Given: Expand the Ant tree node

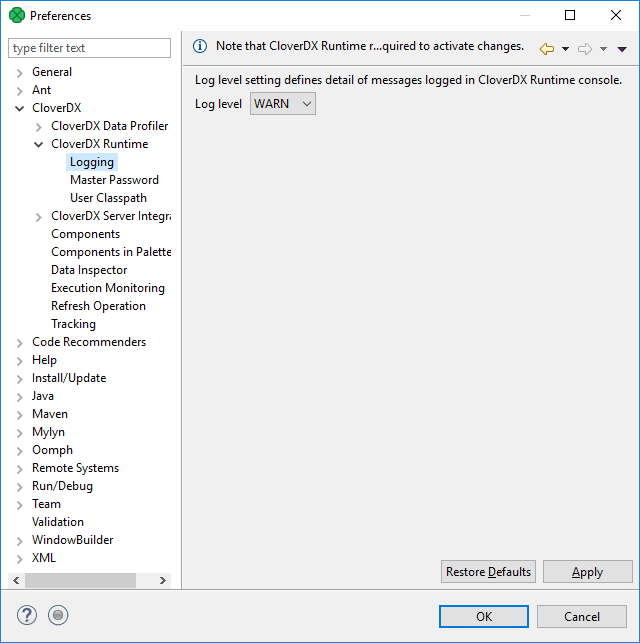Looking at the screenshot, I should pyautogui.click(x=20, y=91).
